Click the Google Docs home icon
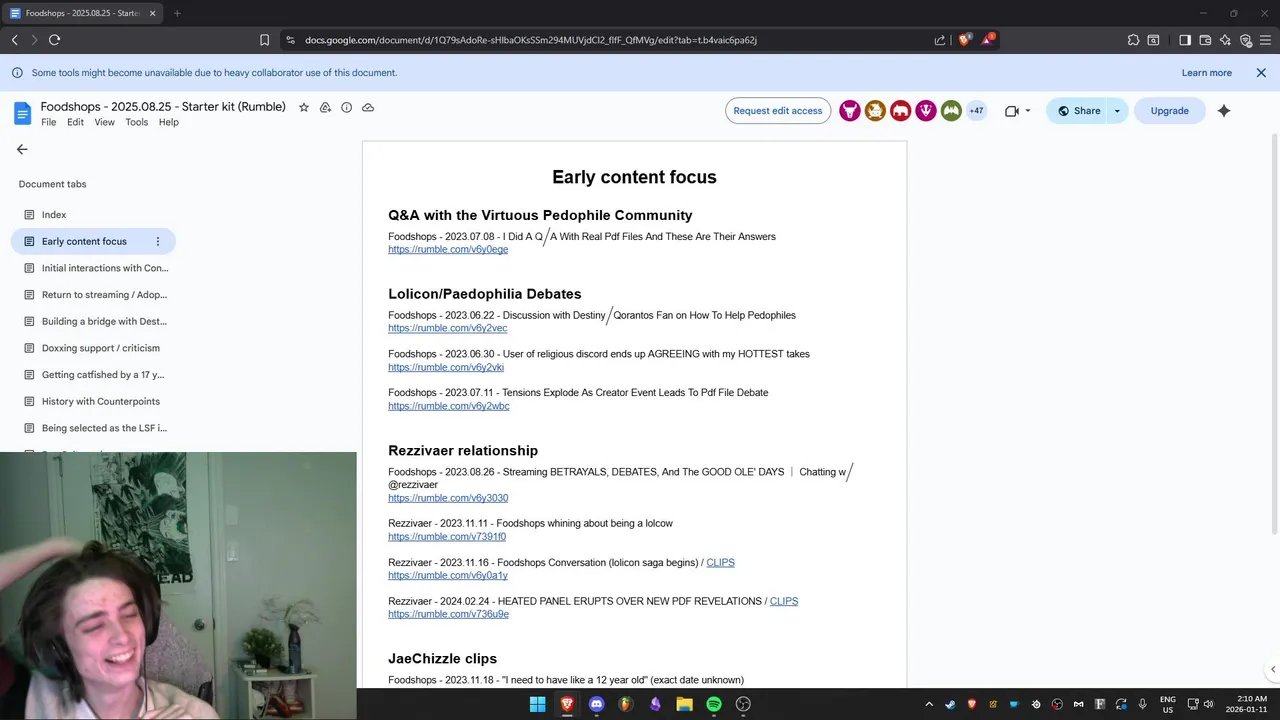 click(x=22, y=112)
